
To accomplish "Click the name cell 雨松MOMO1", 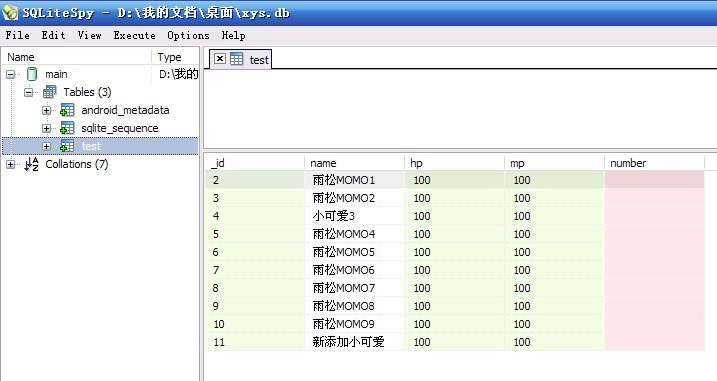I will [x=355, y=180].
